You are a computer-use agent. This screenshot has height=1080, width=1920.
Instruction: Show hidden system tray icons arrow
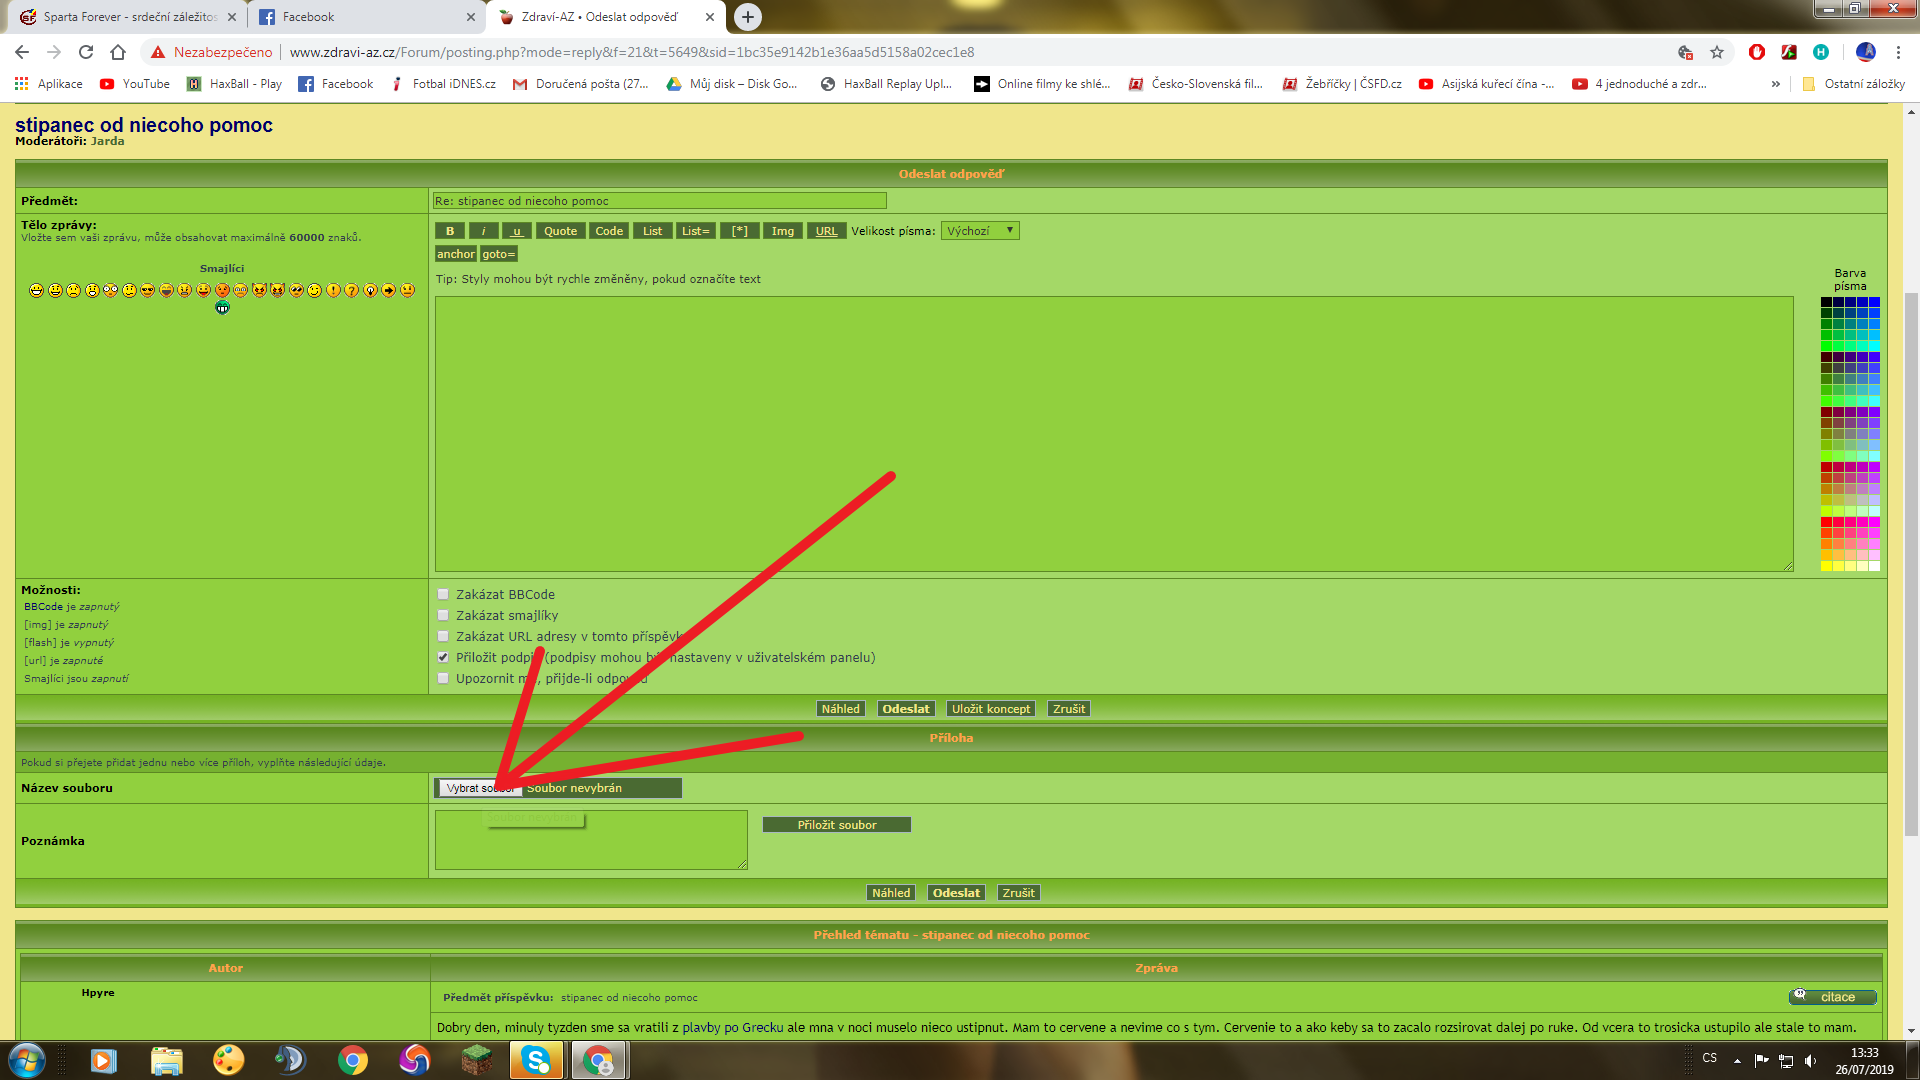pos(1737,1060)
